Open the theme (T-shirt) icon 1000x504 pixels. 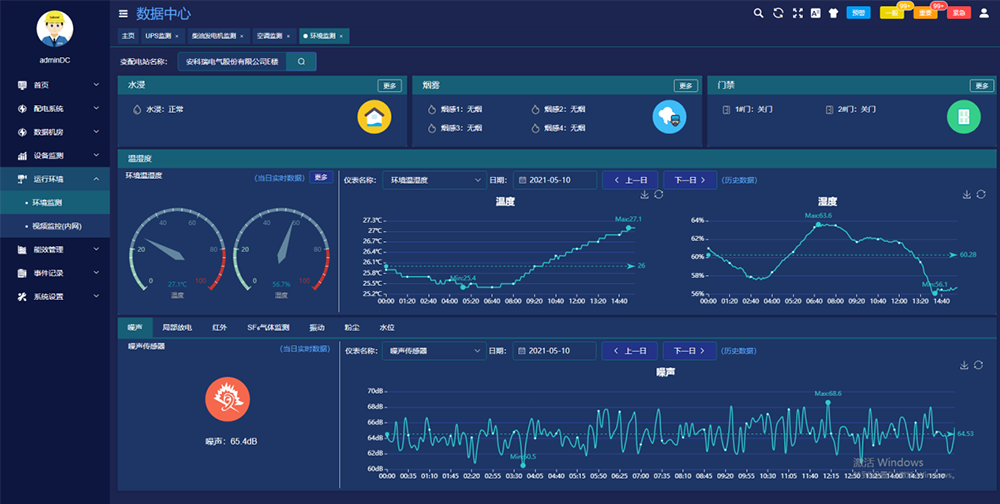tap(833, 13)
